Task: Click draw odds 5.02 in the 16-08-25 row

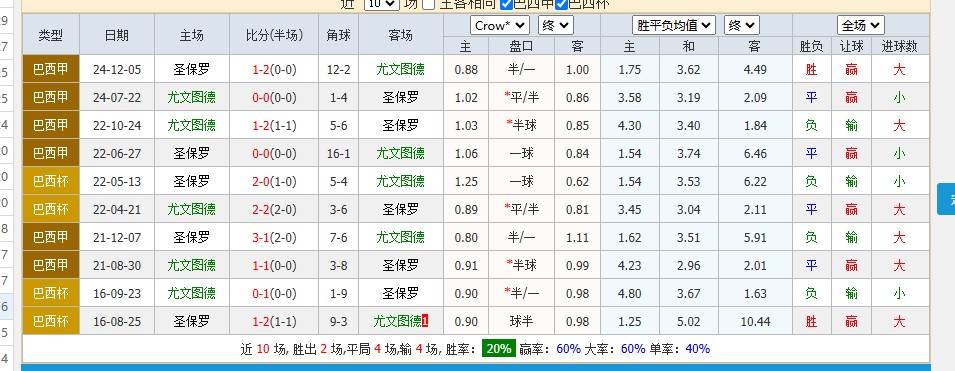Action: [x=688, y=322]
